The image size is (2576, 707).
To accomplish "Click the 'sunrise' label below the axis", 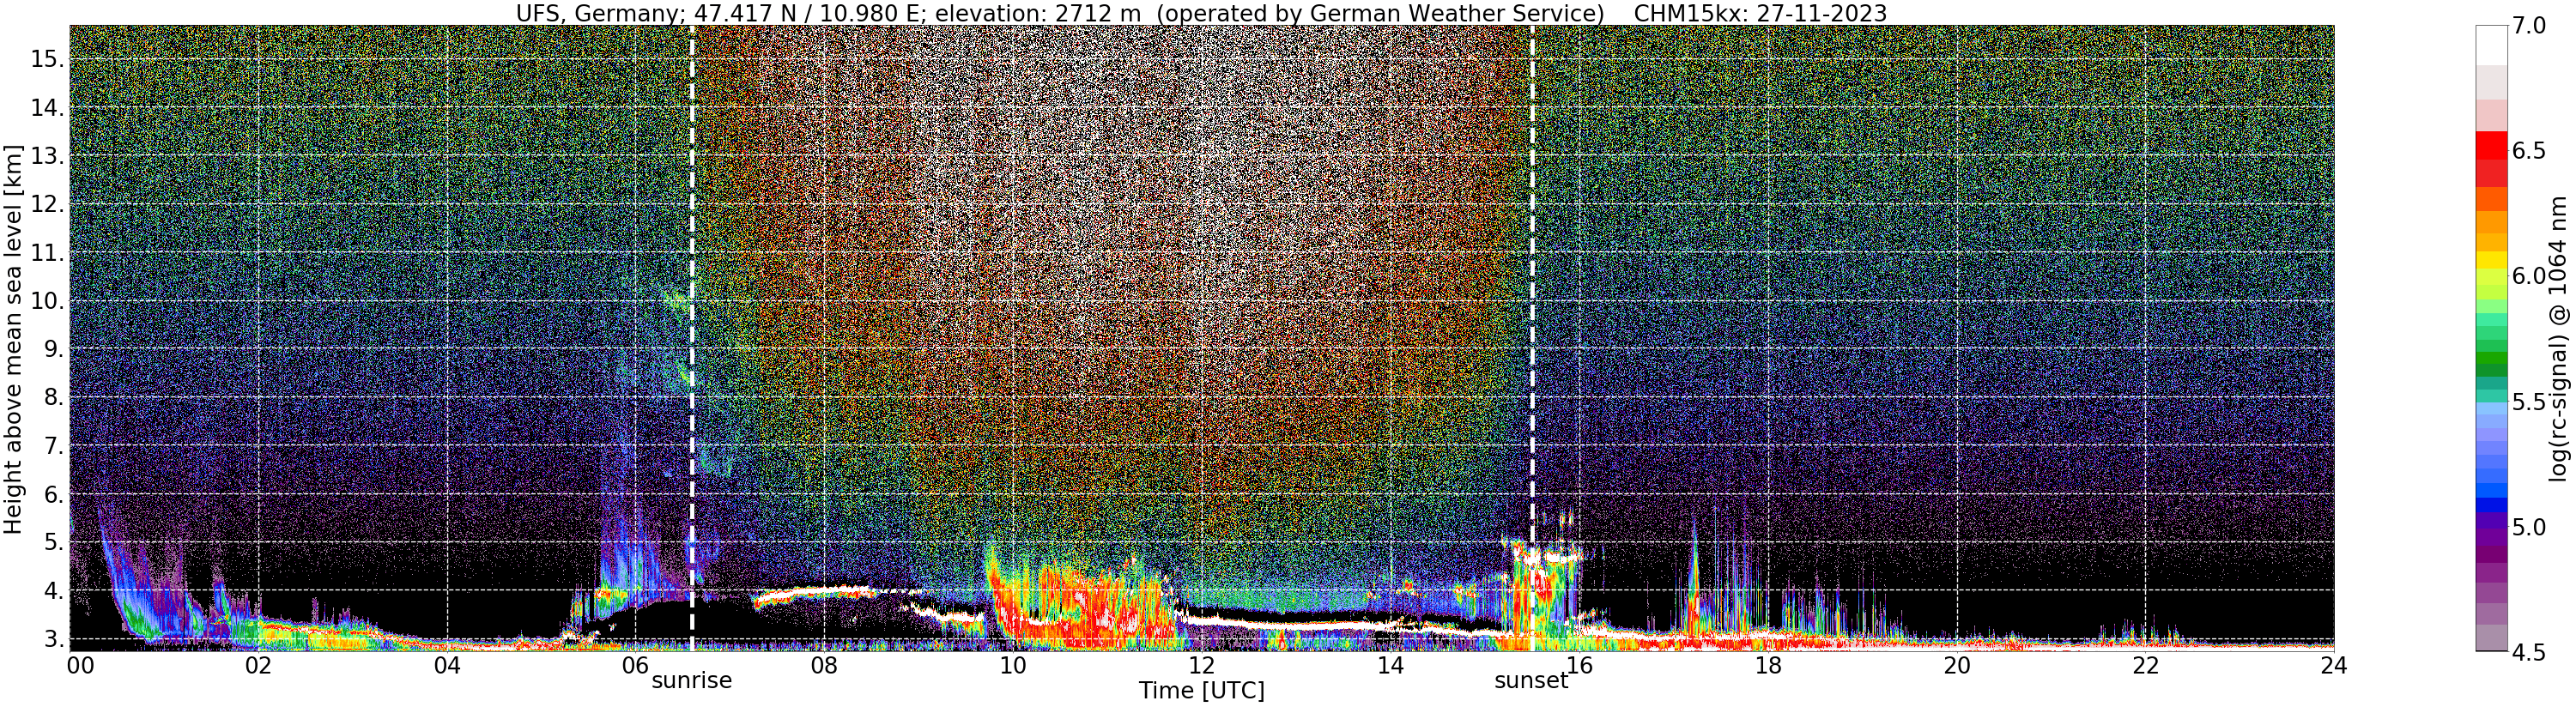I will (692, 681).
